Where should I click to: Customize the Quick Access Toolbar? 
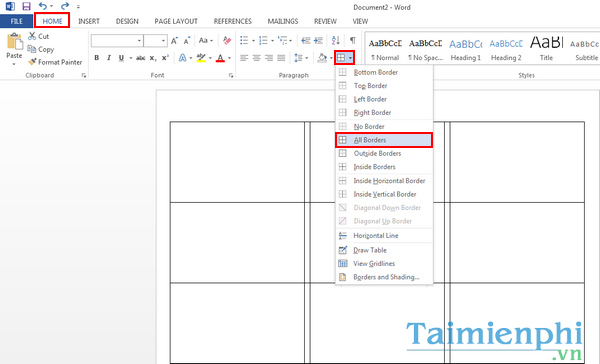pyautogui.click(x=78, y=7)
